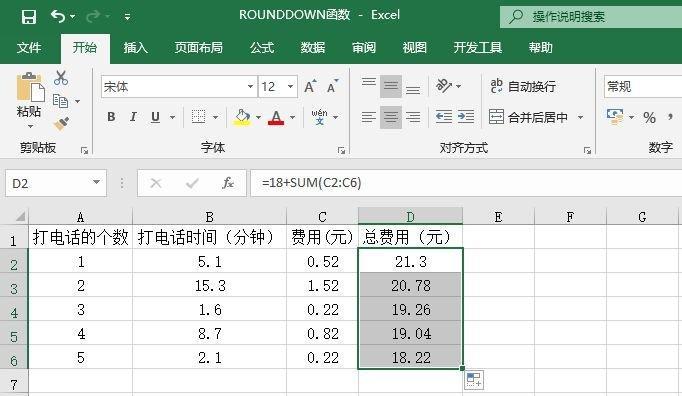This screenshot has width=682, height=396.
Task: Open 对齐方式 dialog launcher
Action: click(x=587, y=151)
